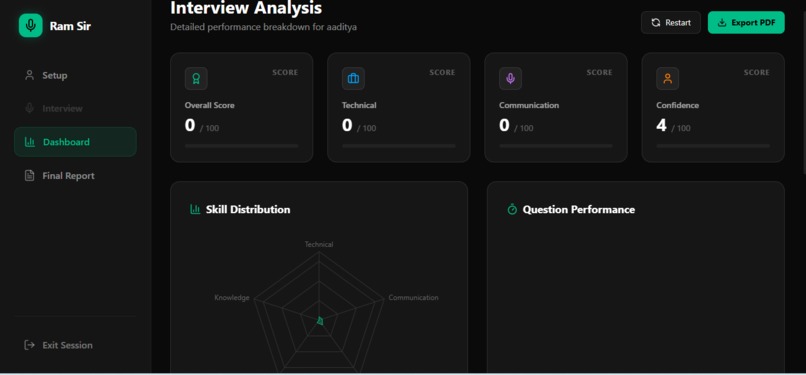Click the microphone icon beside Interview
806x375 pixels.
coord(30,108)
